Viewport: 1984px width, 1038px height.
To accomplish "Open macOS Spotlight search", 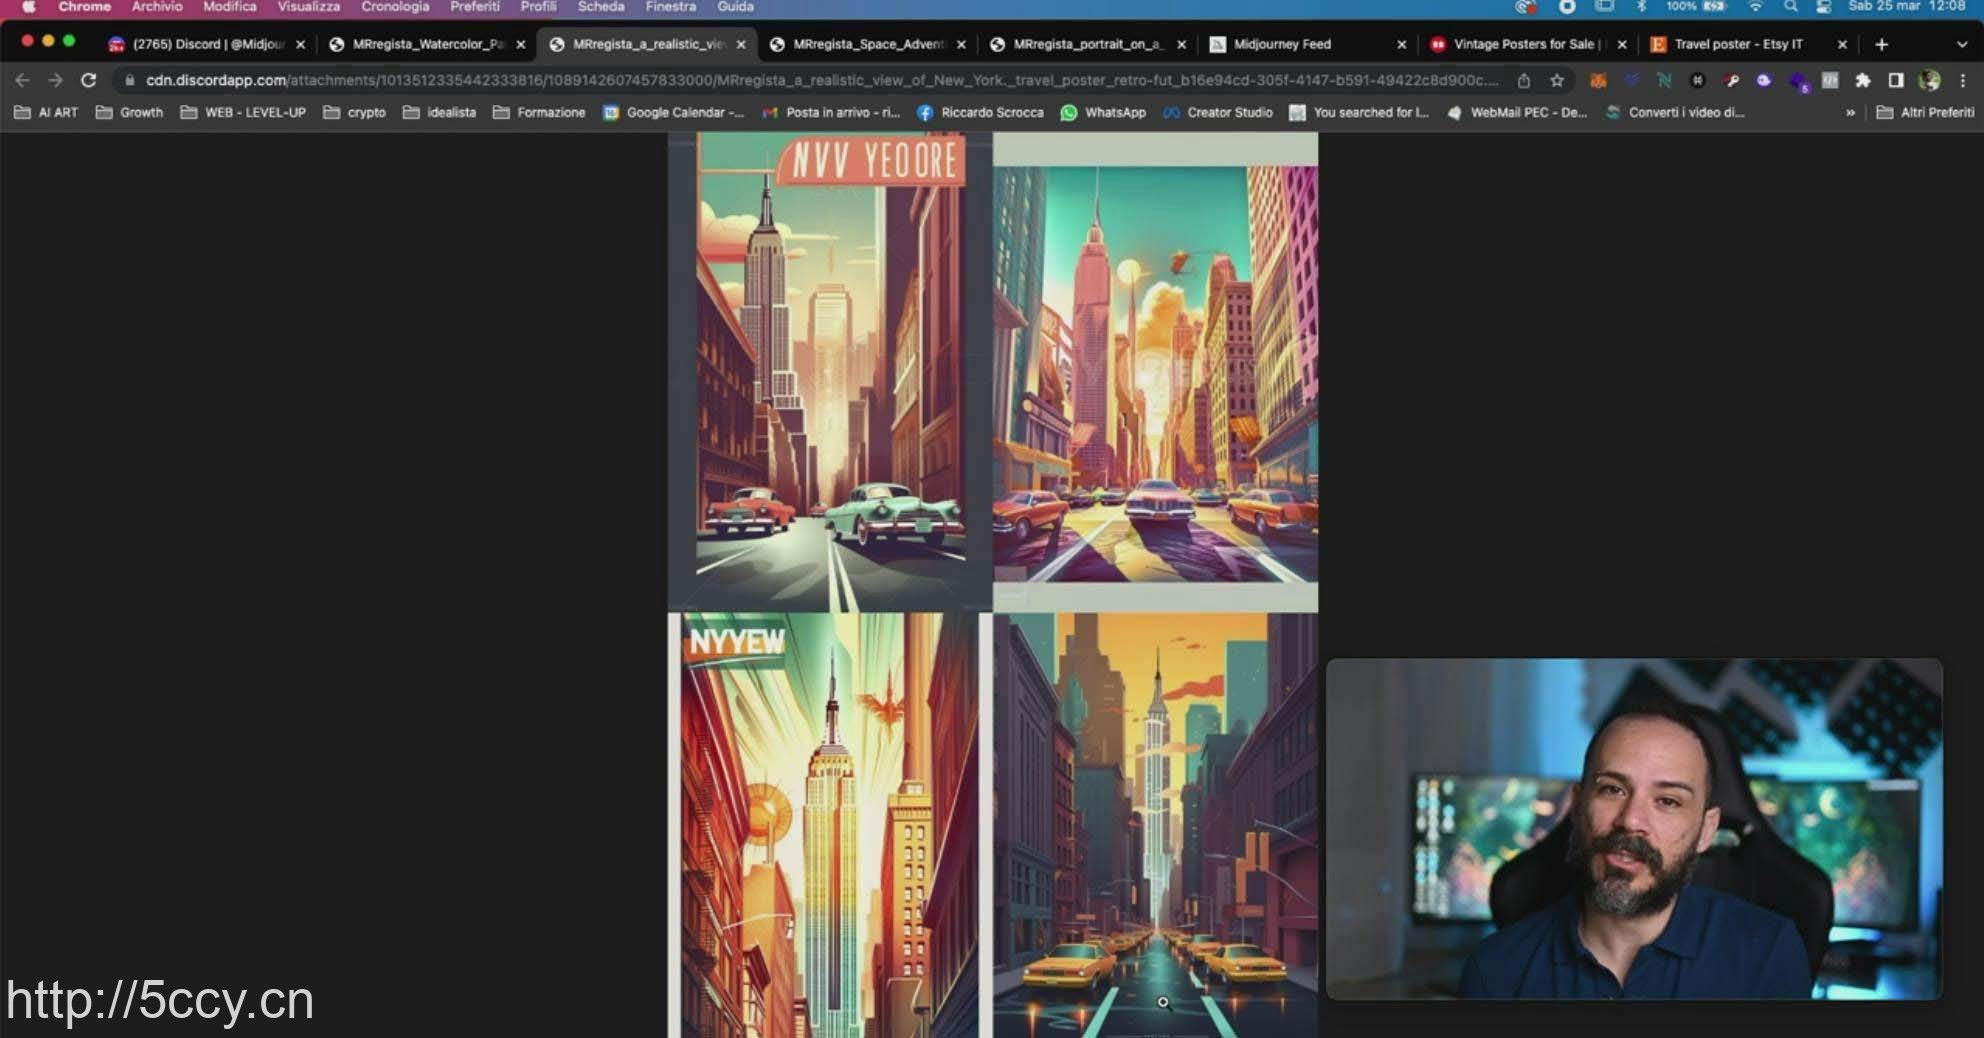I will 1791,6.
